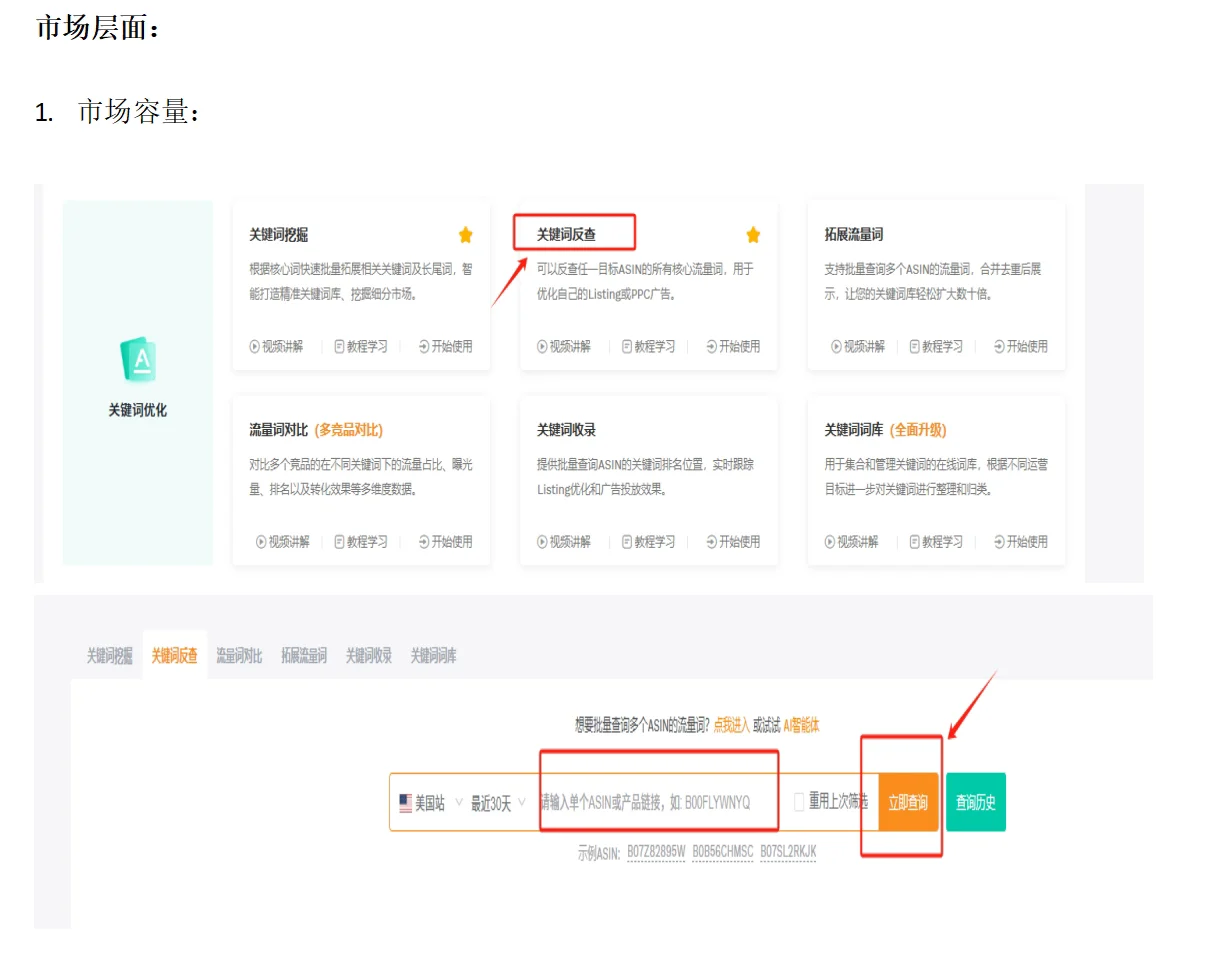The height and width of the screenshot is (965, 1212).
Task: Play the 关键词反查 video tutorial icon
Action: 541,346
